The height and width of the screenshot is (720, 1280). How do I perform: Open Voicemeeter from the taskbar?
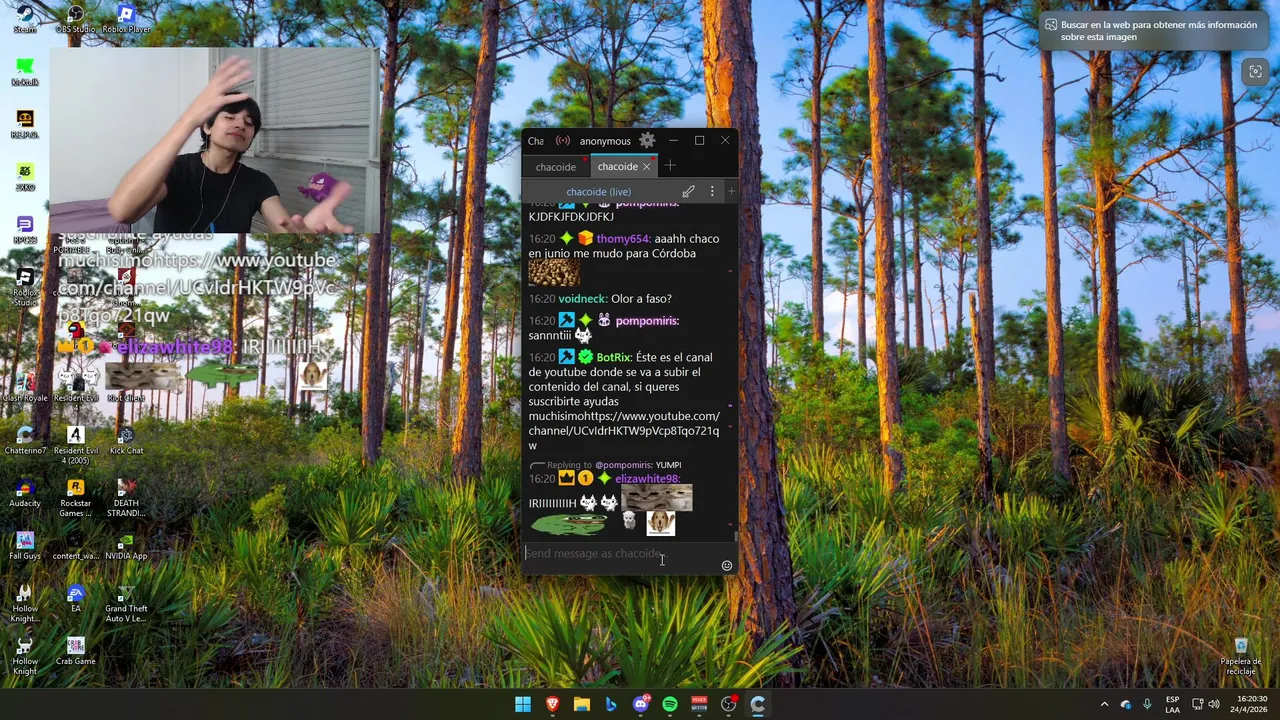tap(699, 704)
